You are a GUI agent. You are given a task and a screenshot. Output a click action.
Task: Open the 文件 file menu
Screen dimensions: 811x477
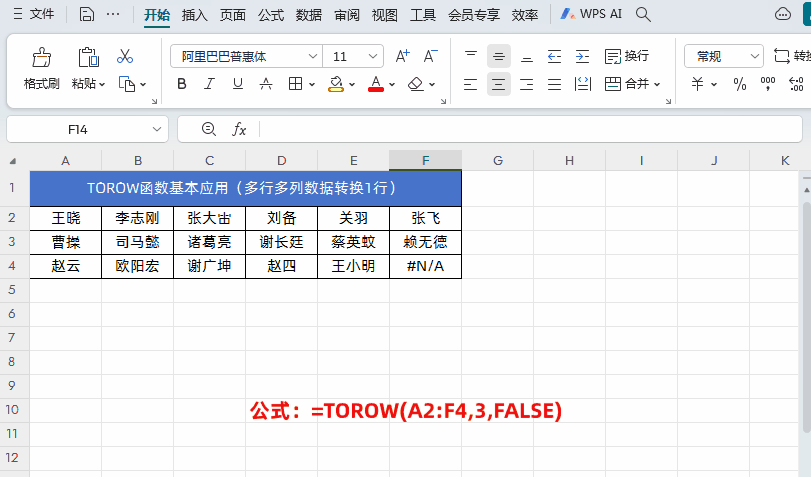pyautogui.click(x=33, y=14)
